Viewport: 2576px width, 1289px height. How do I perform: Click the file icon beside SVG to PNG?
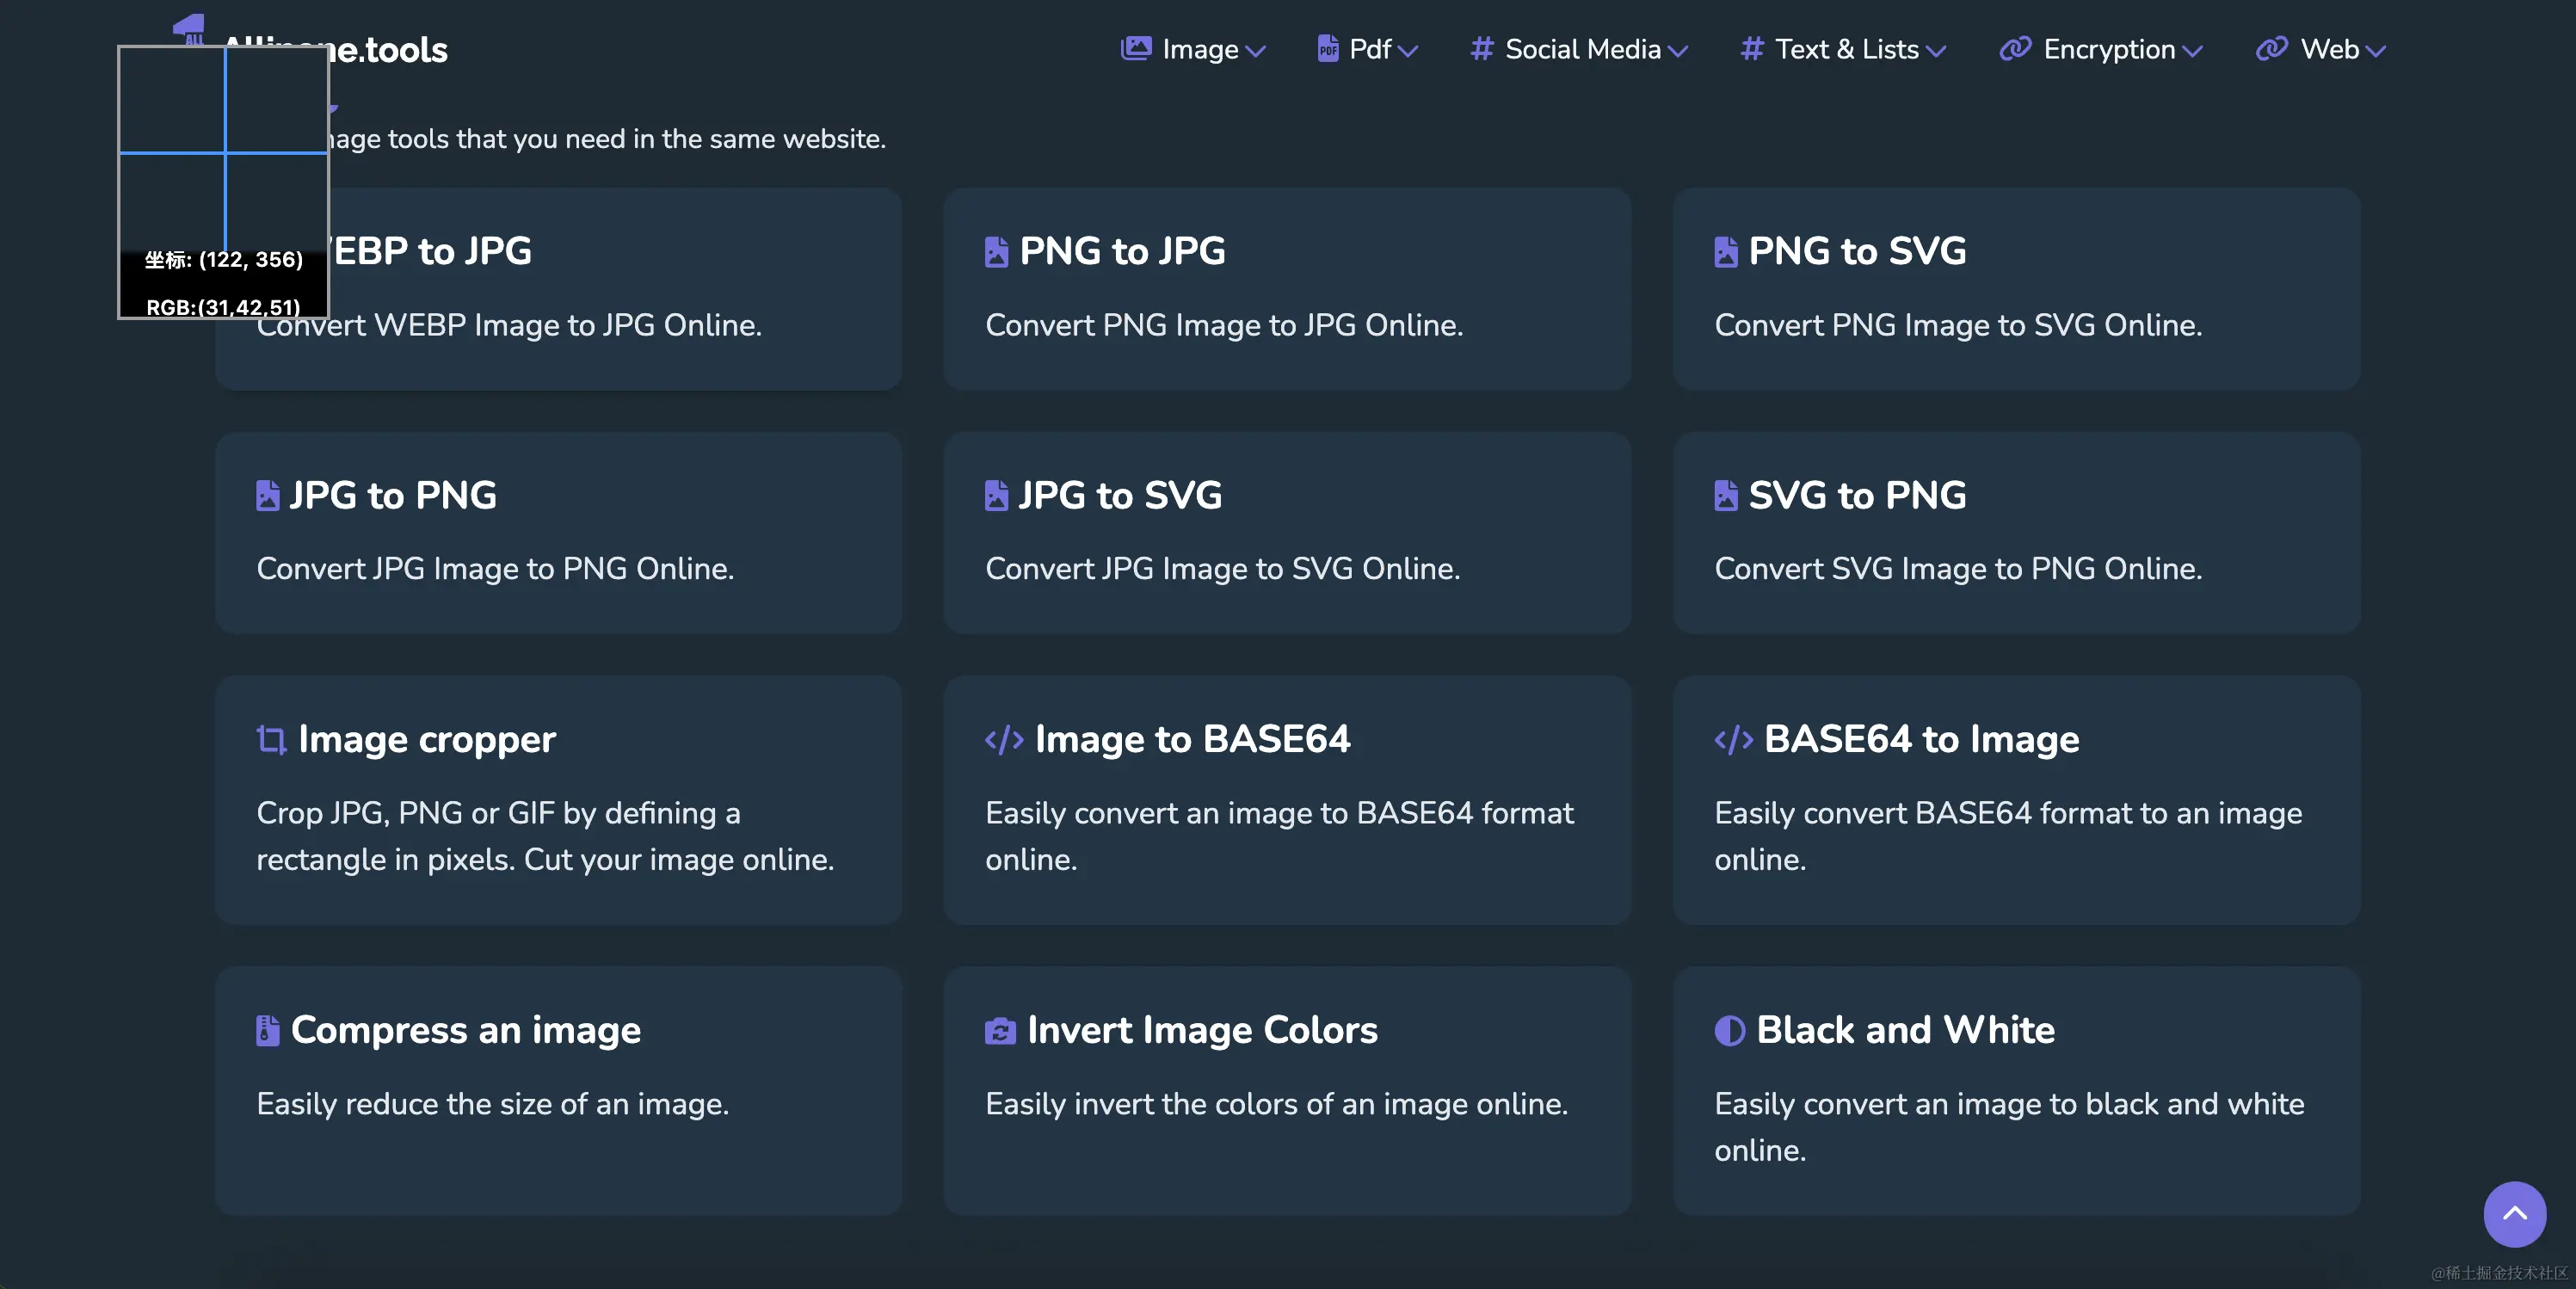click(x=1725, y=495)
